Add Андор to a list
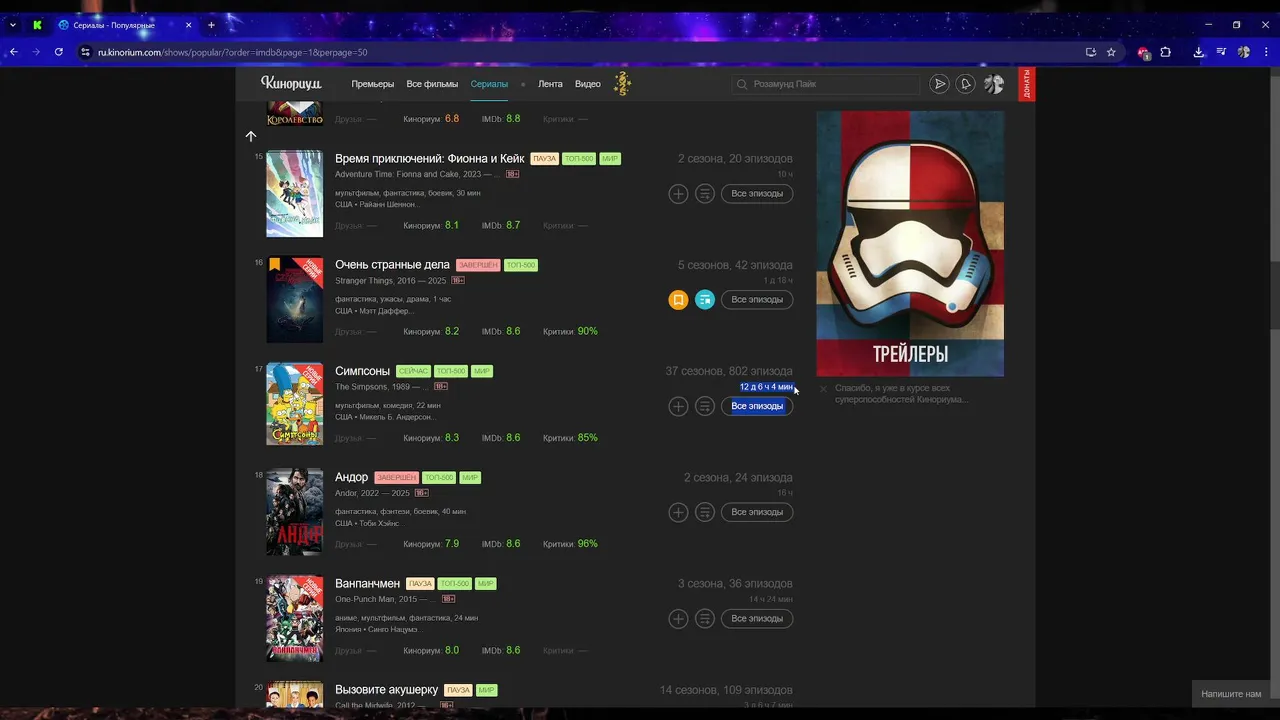This screenshot has height=720, width=1280. click(705, 512)
